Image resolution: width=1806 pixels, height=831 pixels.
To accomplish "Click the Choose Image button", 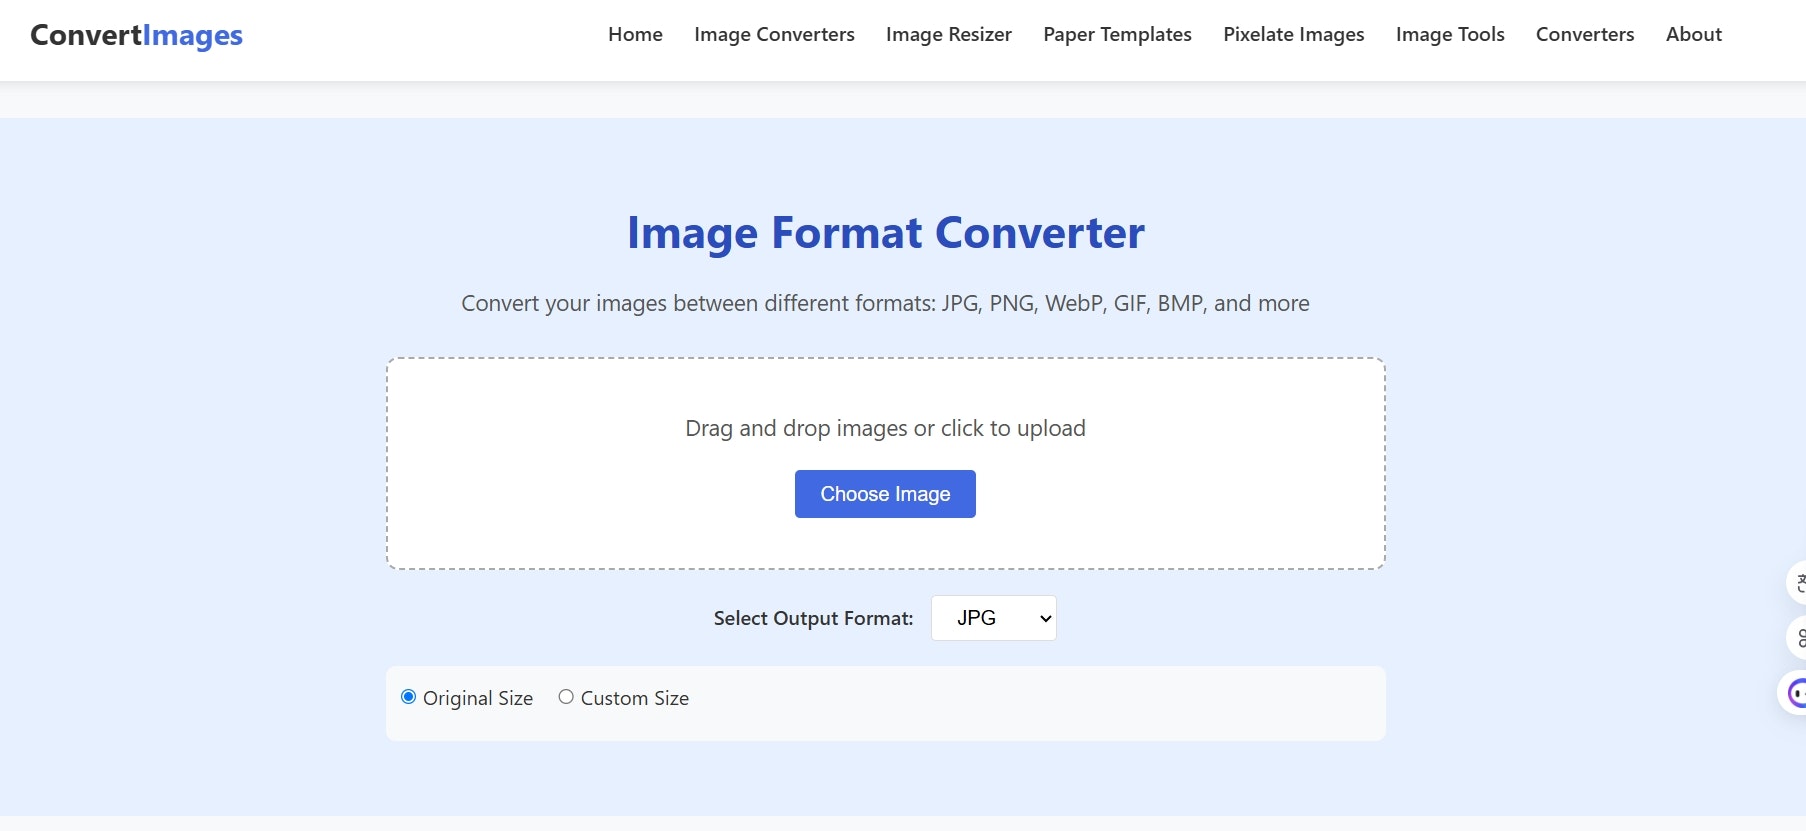I will coord(885,494).
